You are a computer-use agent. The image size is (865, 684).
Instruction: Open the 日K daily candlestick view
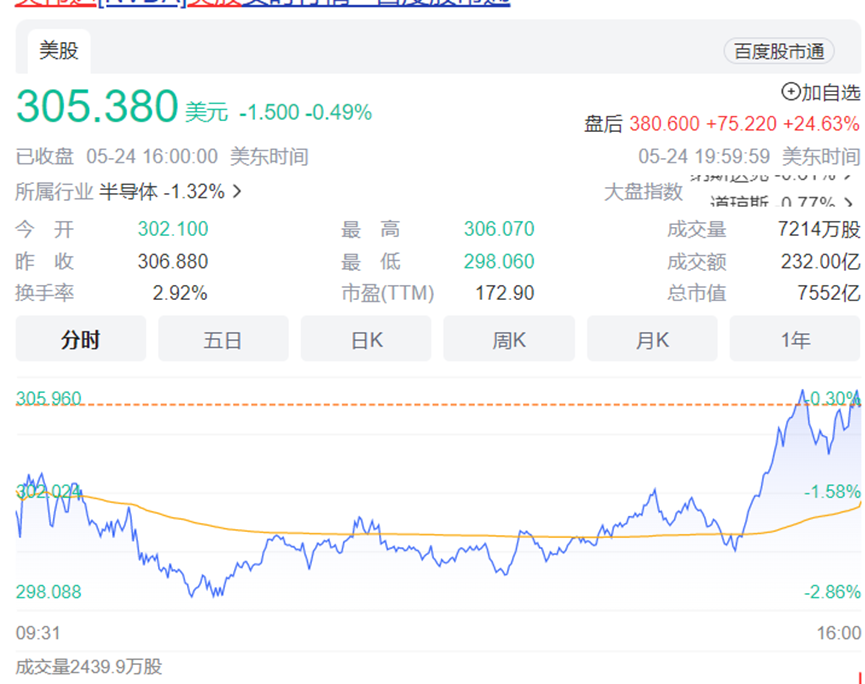click(x=366, y=339)
